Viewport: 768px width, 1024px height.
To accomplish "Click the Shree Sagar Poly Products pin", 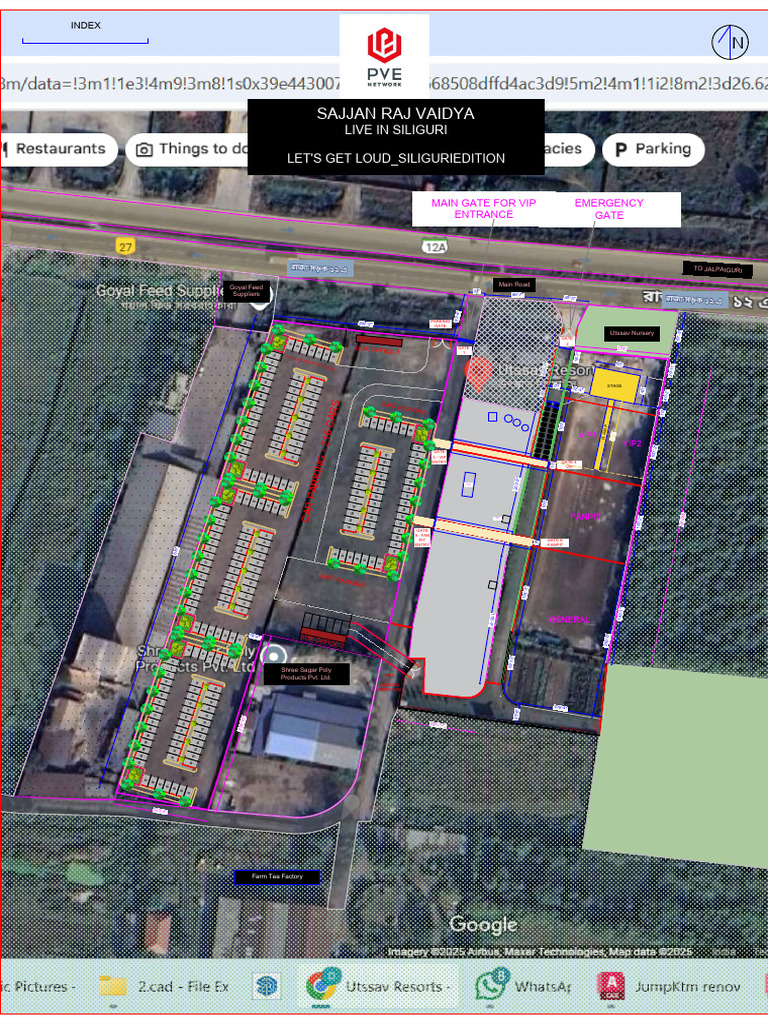I will pos(273,655).
